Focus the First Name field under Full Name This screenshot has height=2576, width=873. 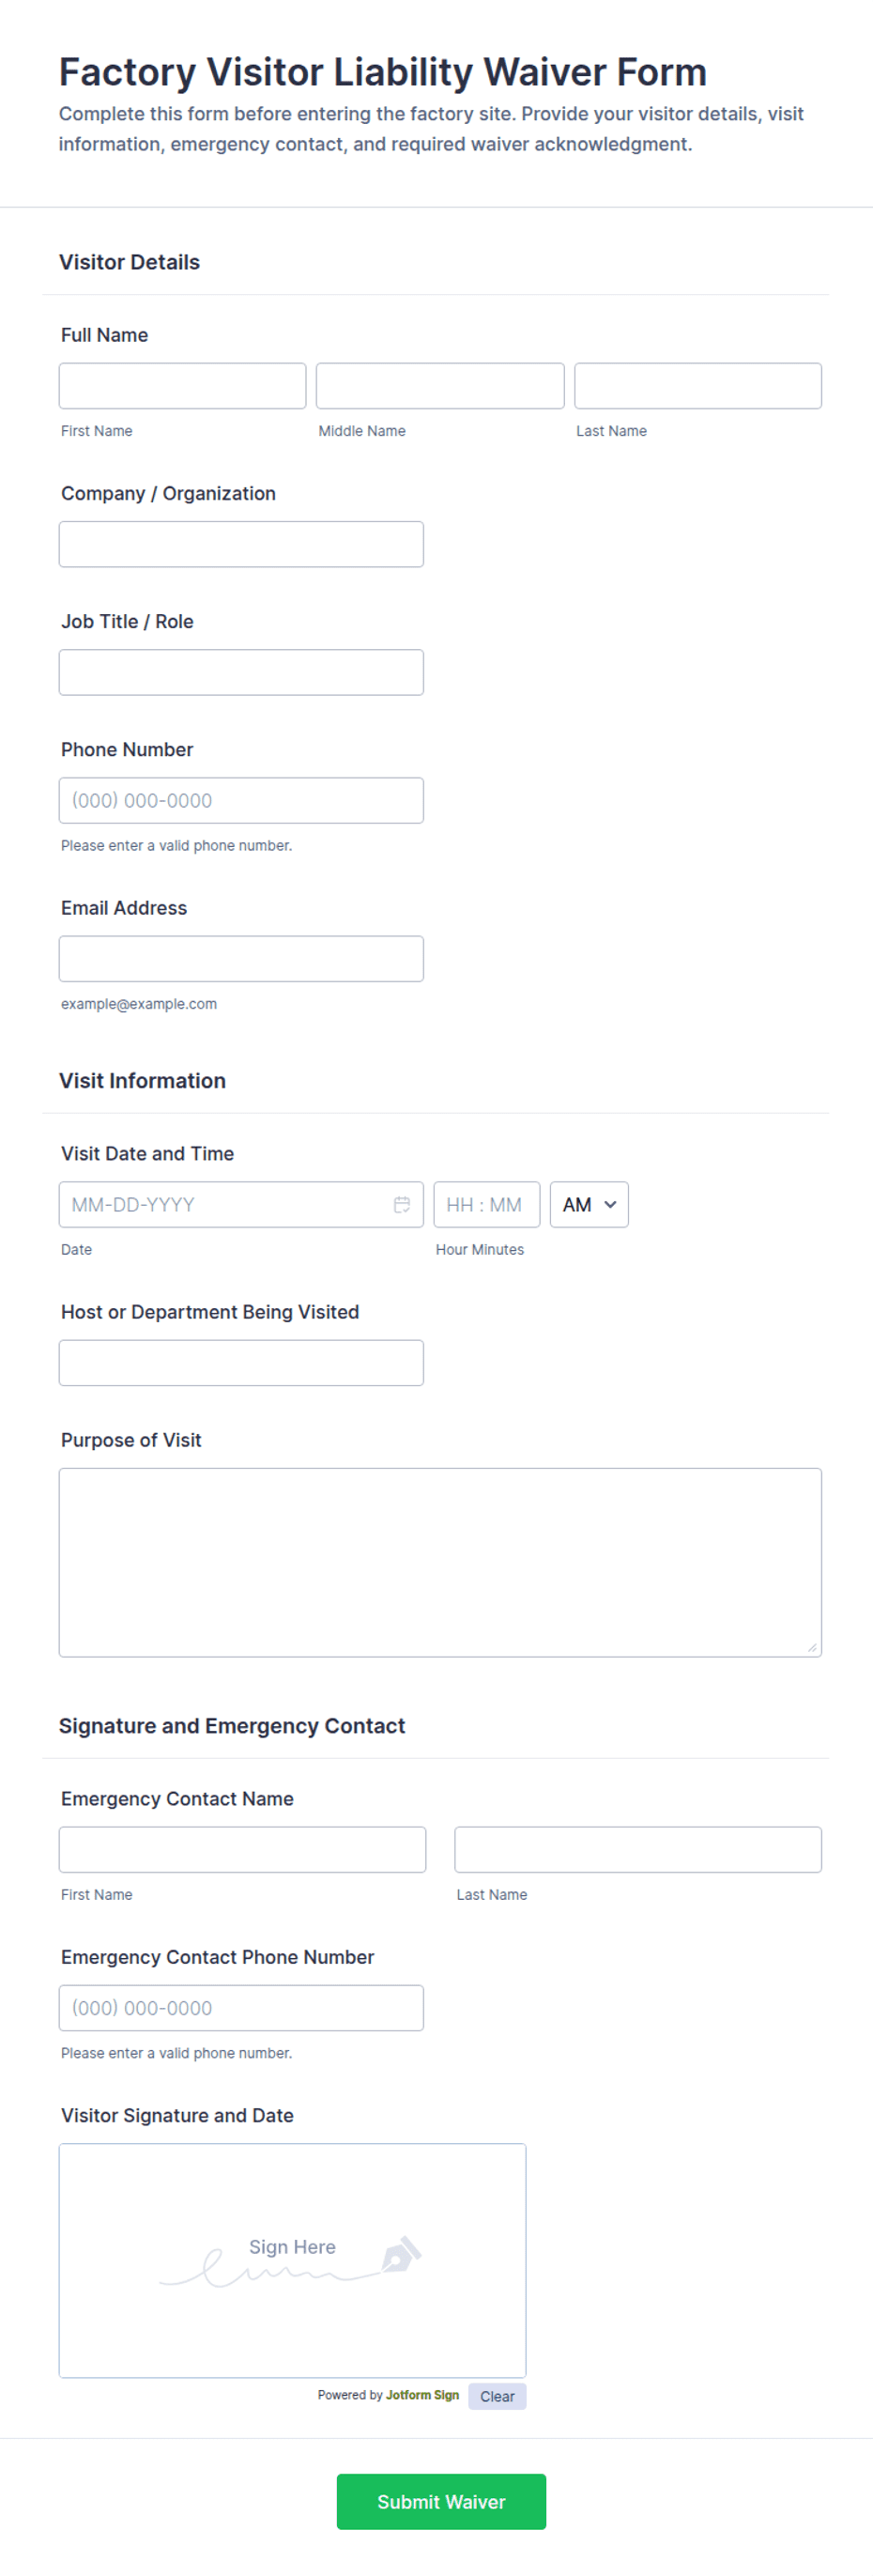coord(182,386)
